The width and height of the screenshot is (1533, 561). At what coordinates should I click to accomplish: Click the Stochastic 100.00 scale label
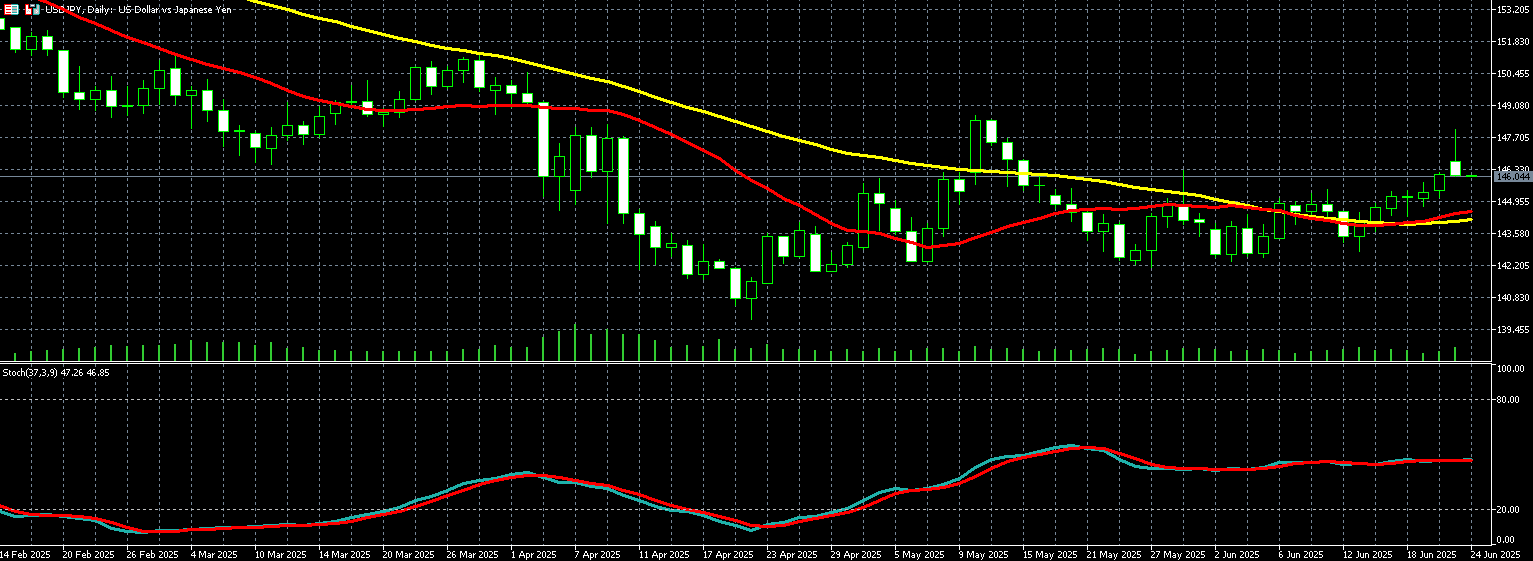pos(1509,369)
